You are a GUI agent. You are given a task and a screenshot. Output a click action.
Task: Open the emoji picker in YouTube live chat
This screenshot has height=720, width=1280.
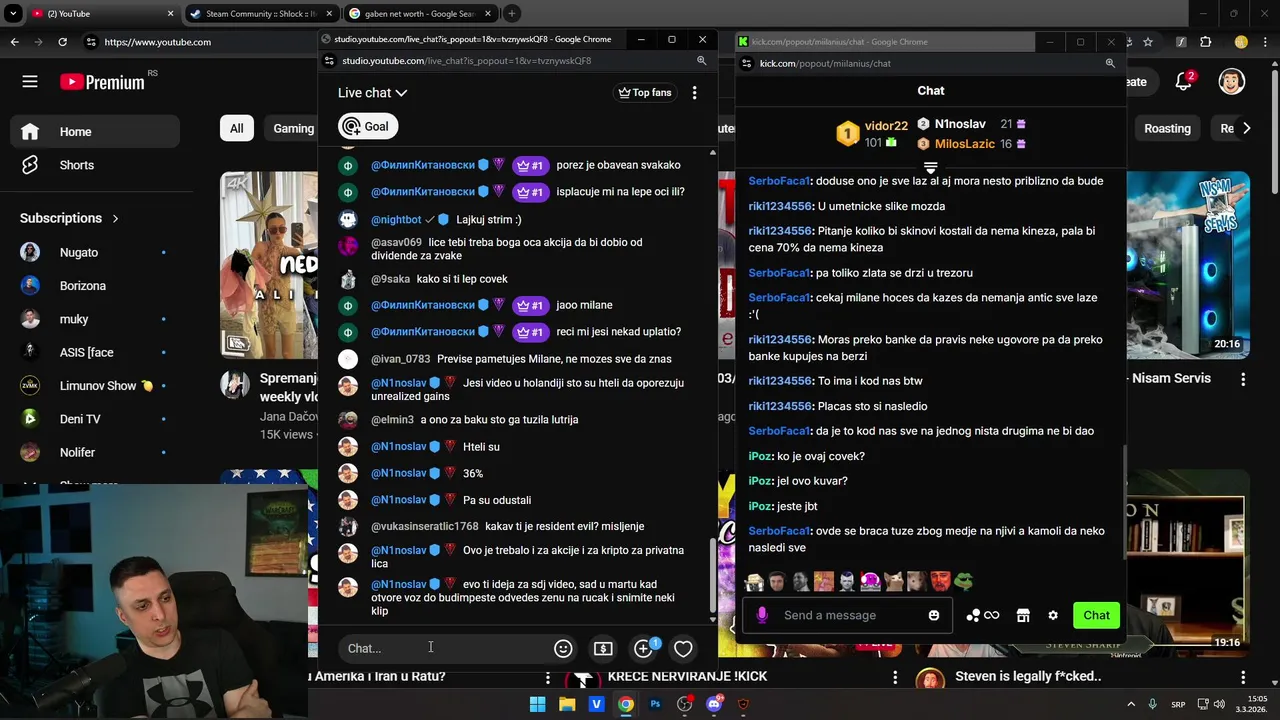563,649
